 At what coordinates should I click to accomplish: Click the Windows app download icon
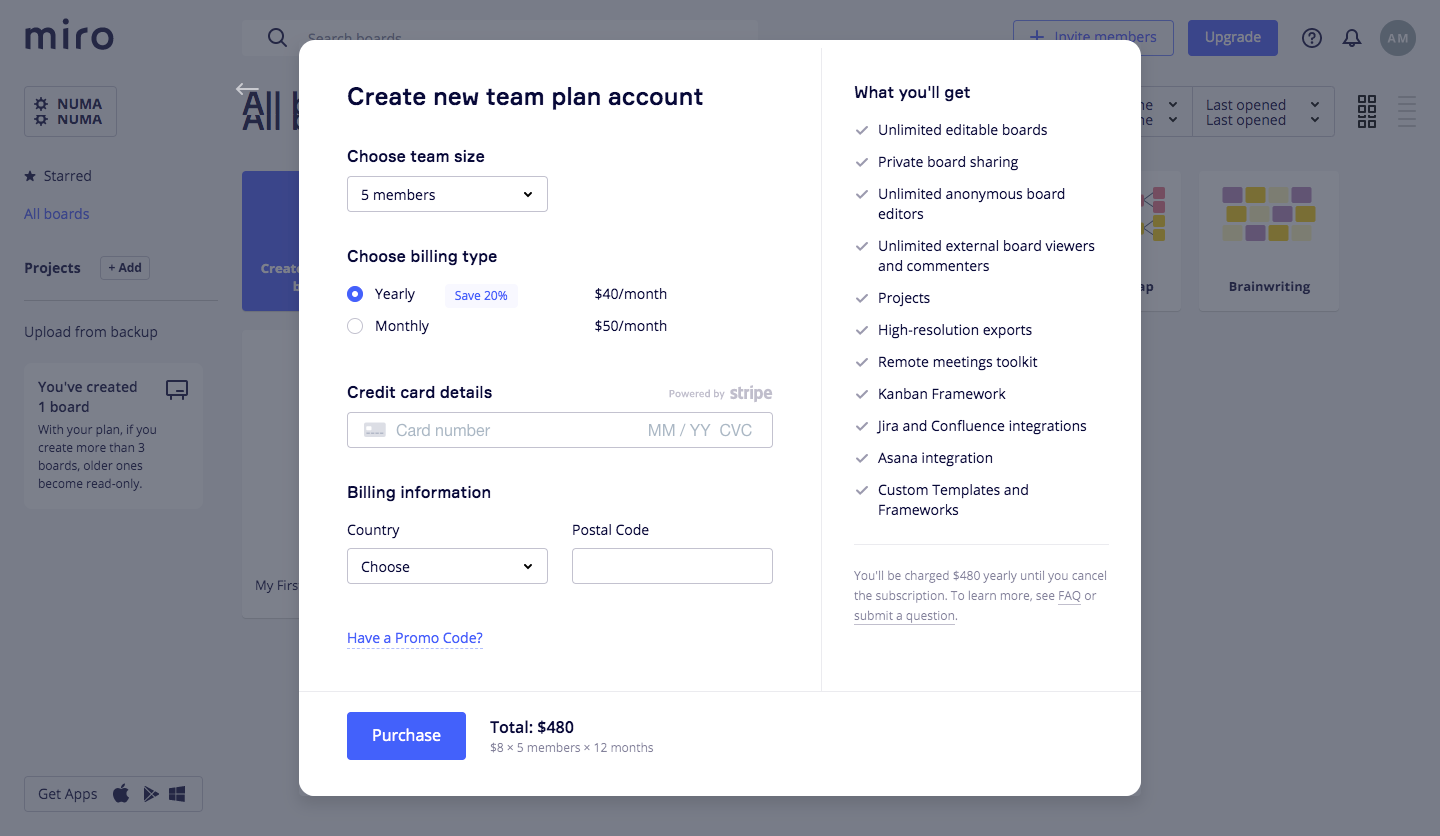coord(177,794)
